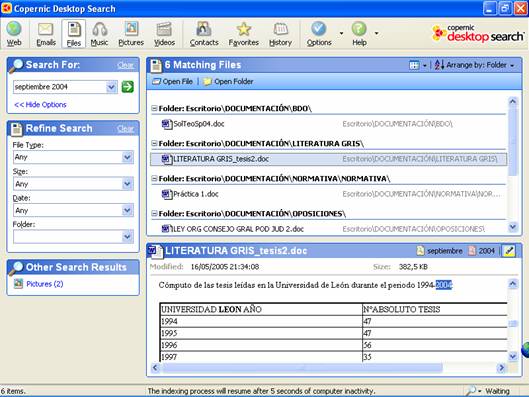The image size is (529, 397).
Task: Expand the Options dropdown arrow
Action: tap(341, 33)
